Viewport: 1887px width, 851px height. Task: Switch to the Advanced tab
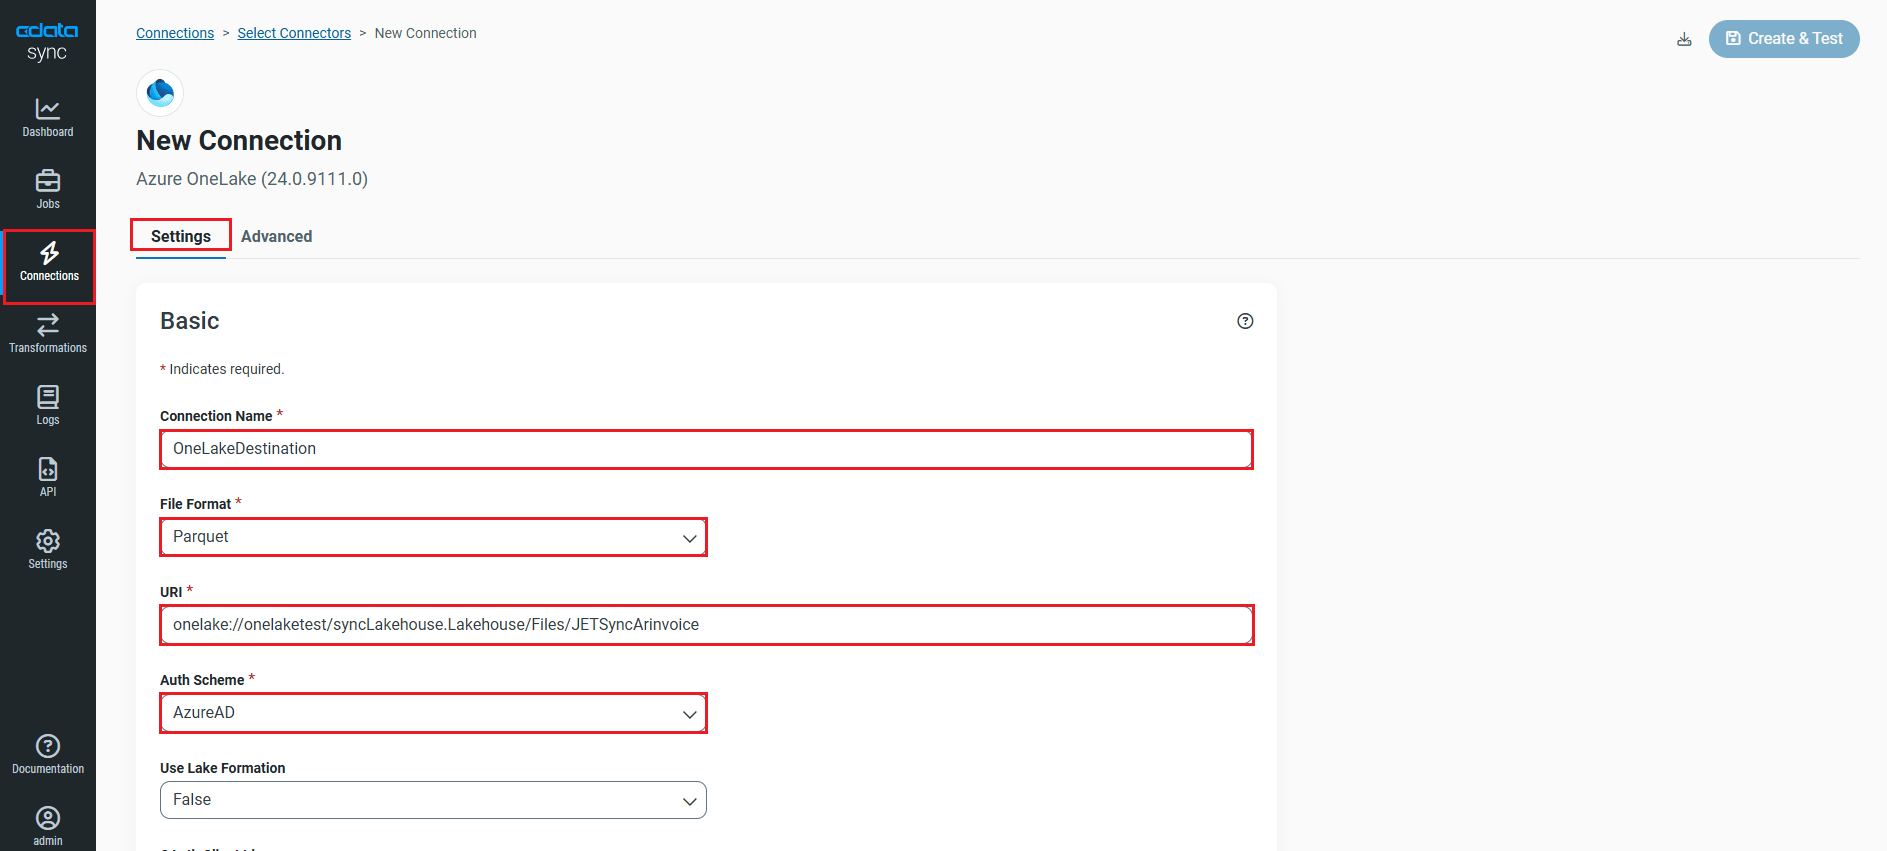[277, 236]
